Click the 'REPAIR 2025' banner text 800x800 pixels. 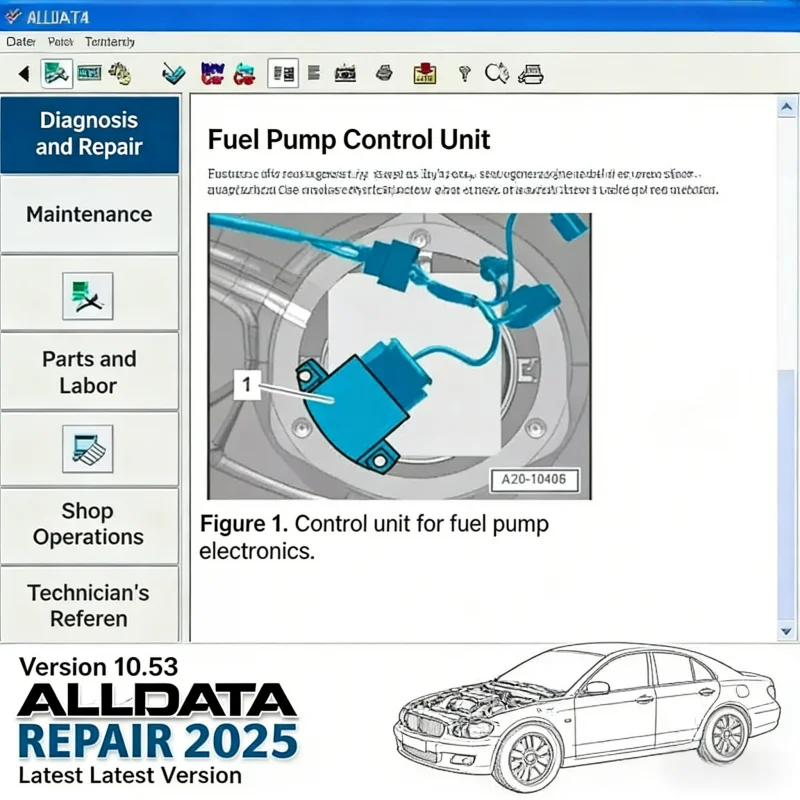(x=158, y=741)
